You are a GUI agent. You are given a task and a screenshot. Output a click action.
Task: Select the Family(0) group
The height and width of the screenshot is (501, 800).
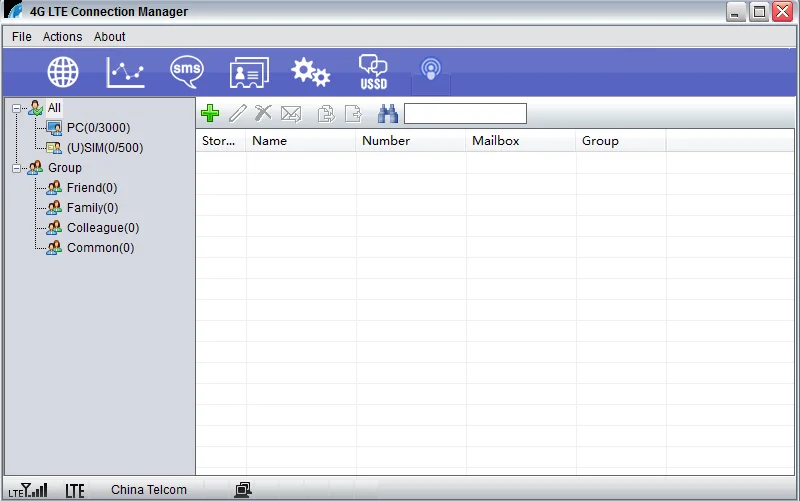tap(91, 208)
